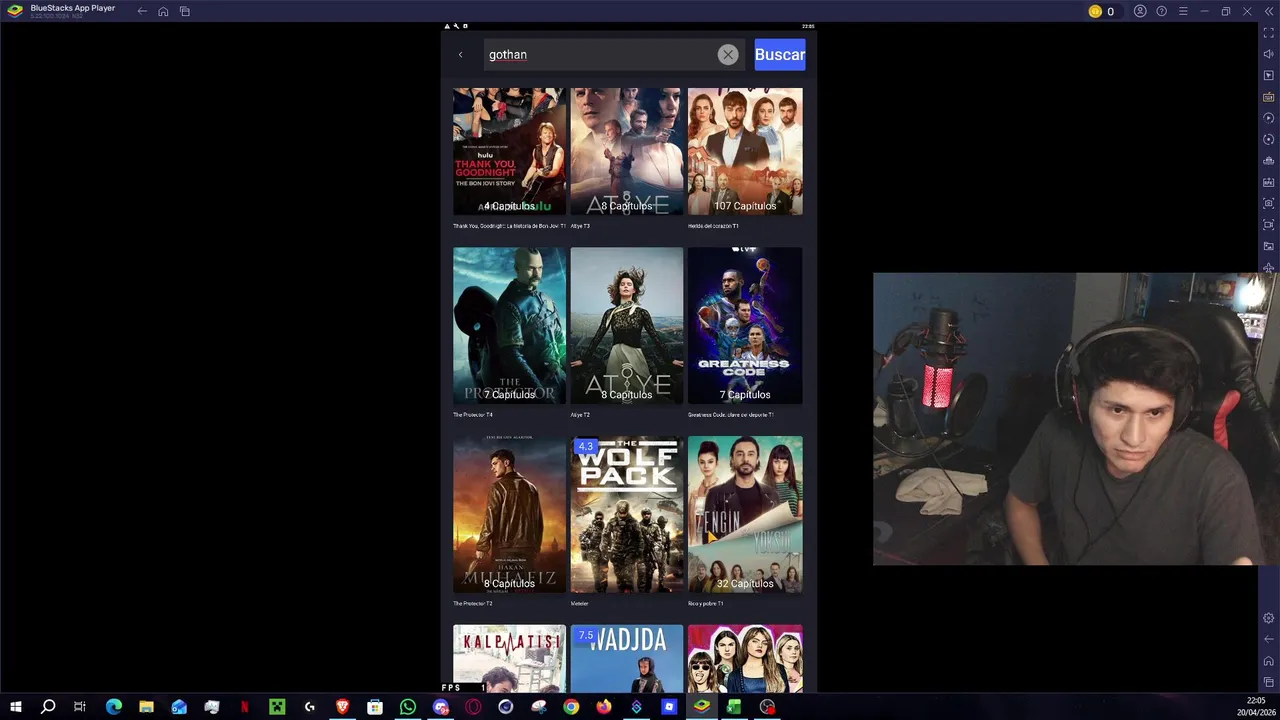
Task: Select the 'Rico y pobre T1' caption
Action: 705,604
